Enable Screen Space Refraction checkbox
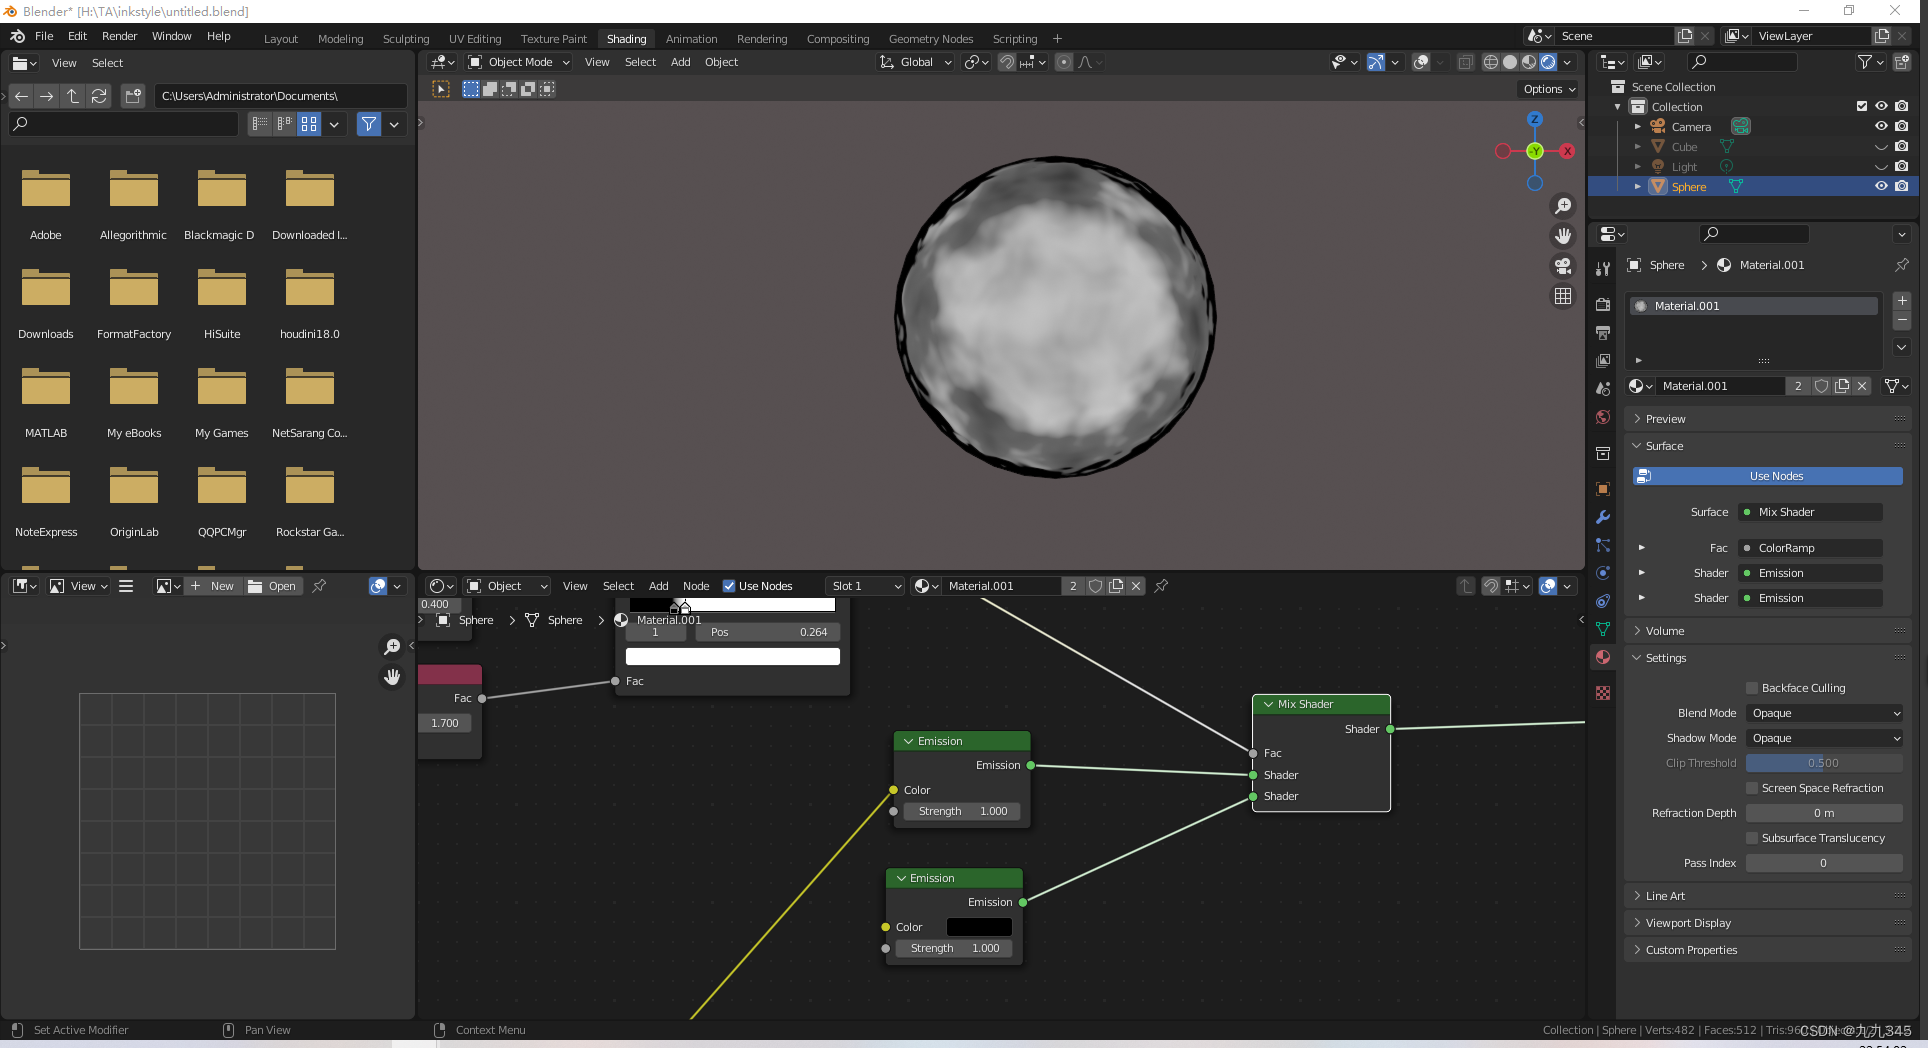 pos(1752,788)
